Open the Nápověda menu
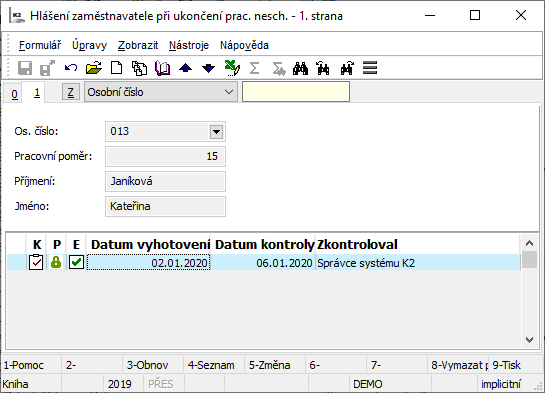 click(244, 45)
